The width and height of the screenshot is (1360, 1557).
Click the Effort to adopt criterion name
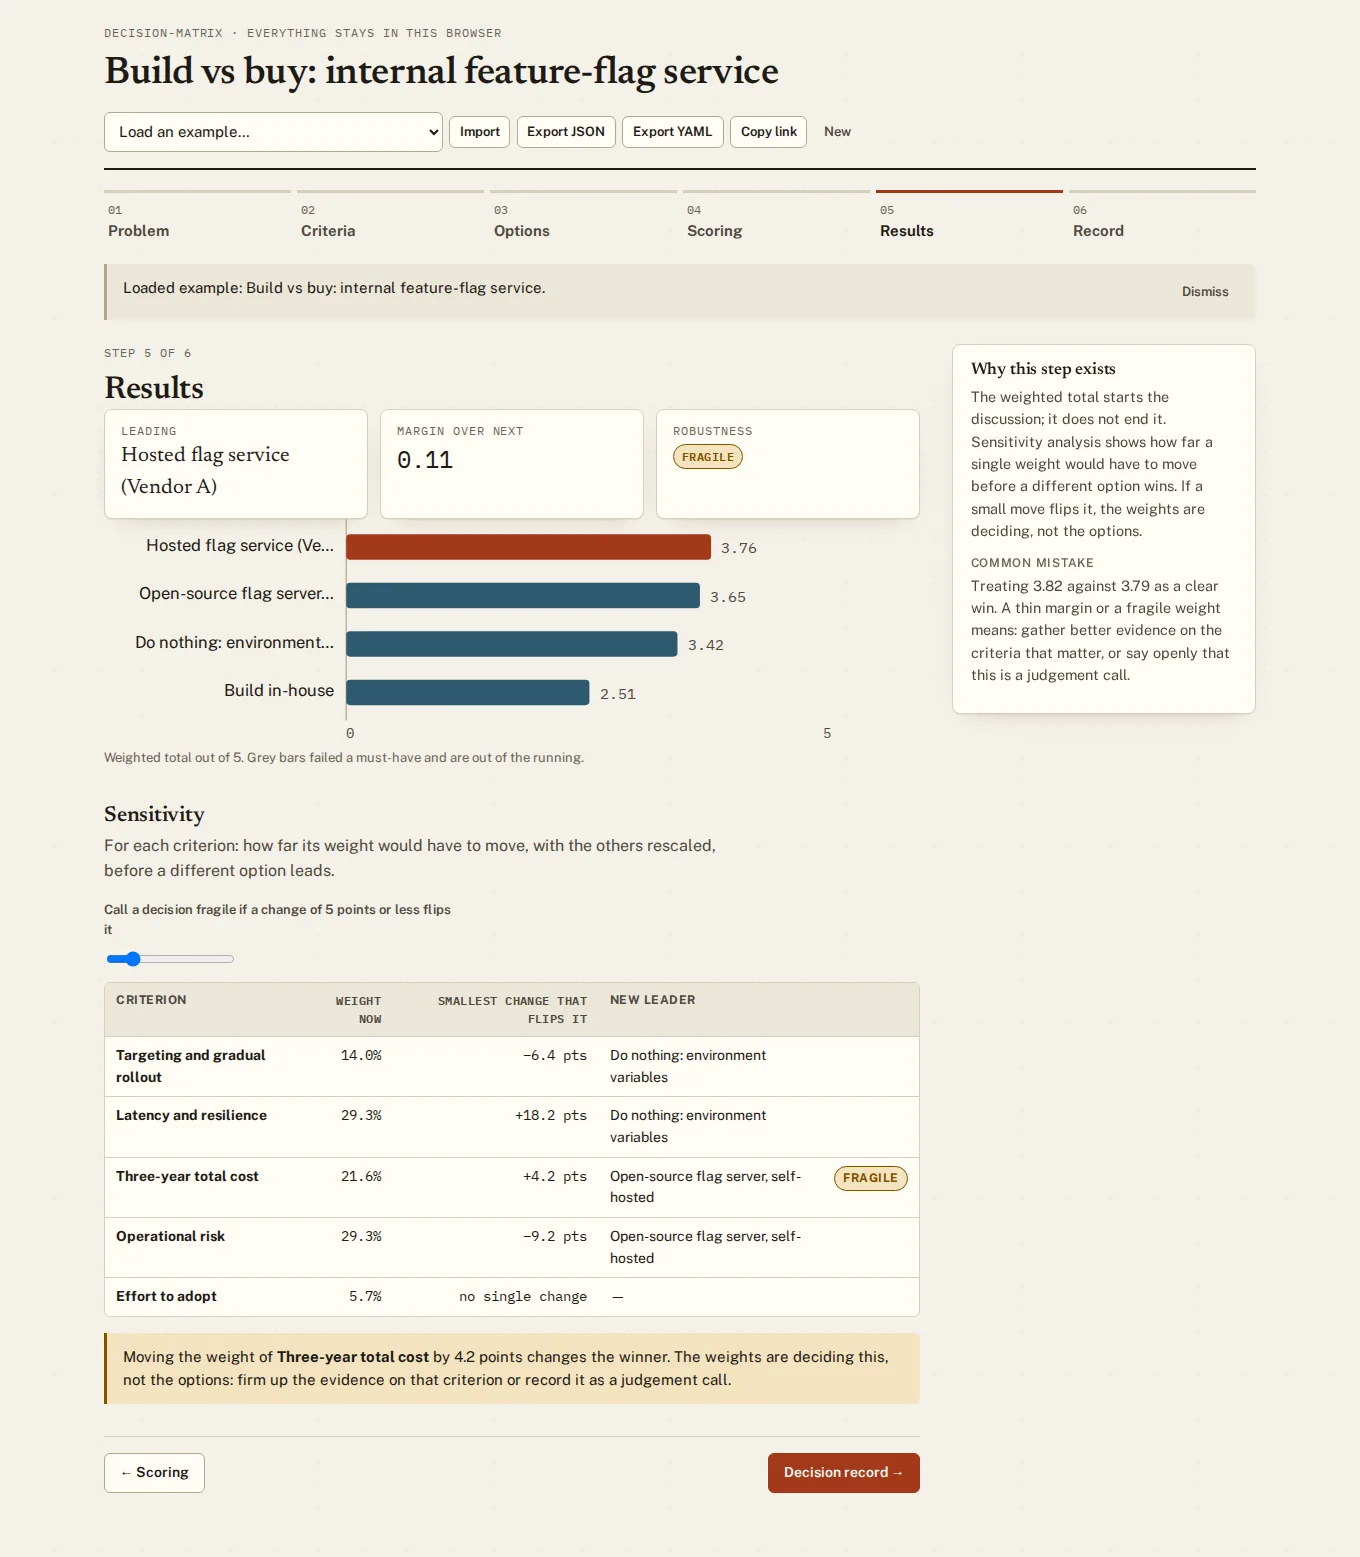click(x=166, y=1296)
